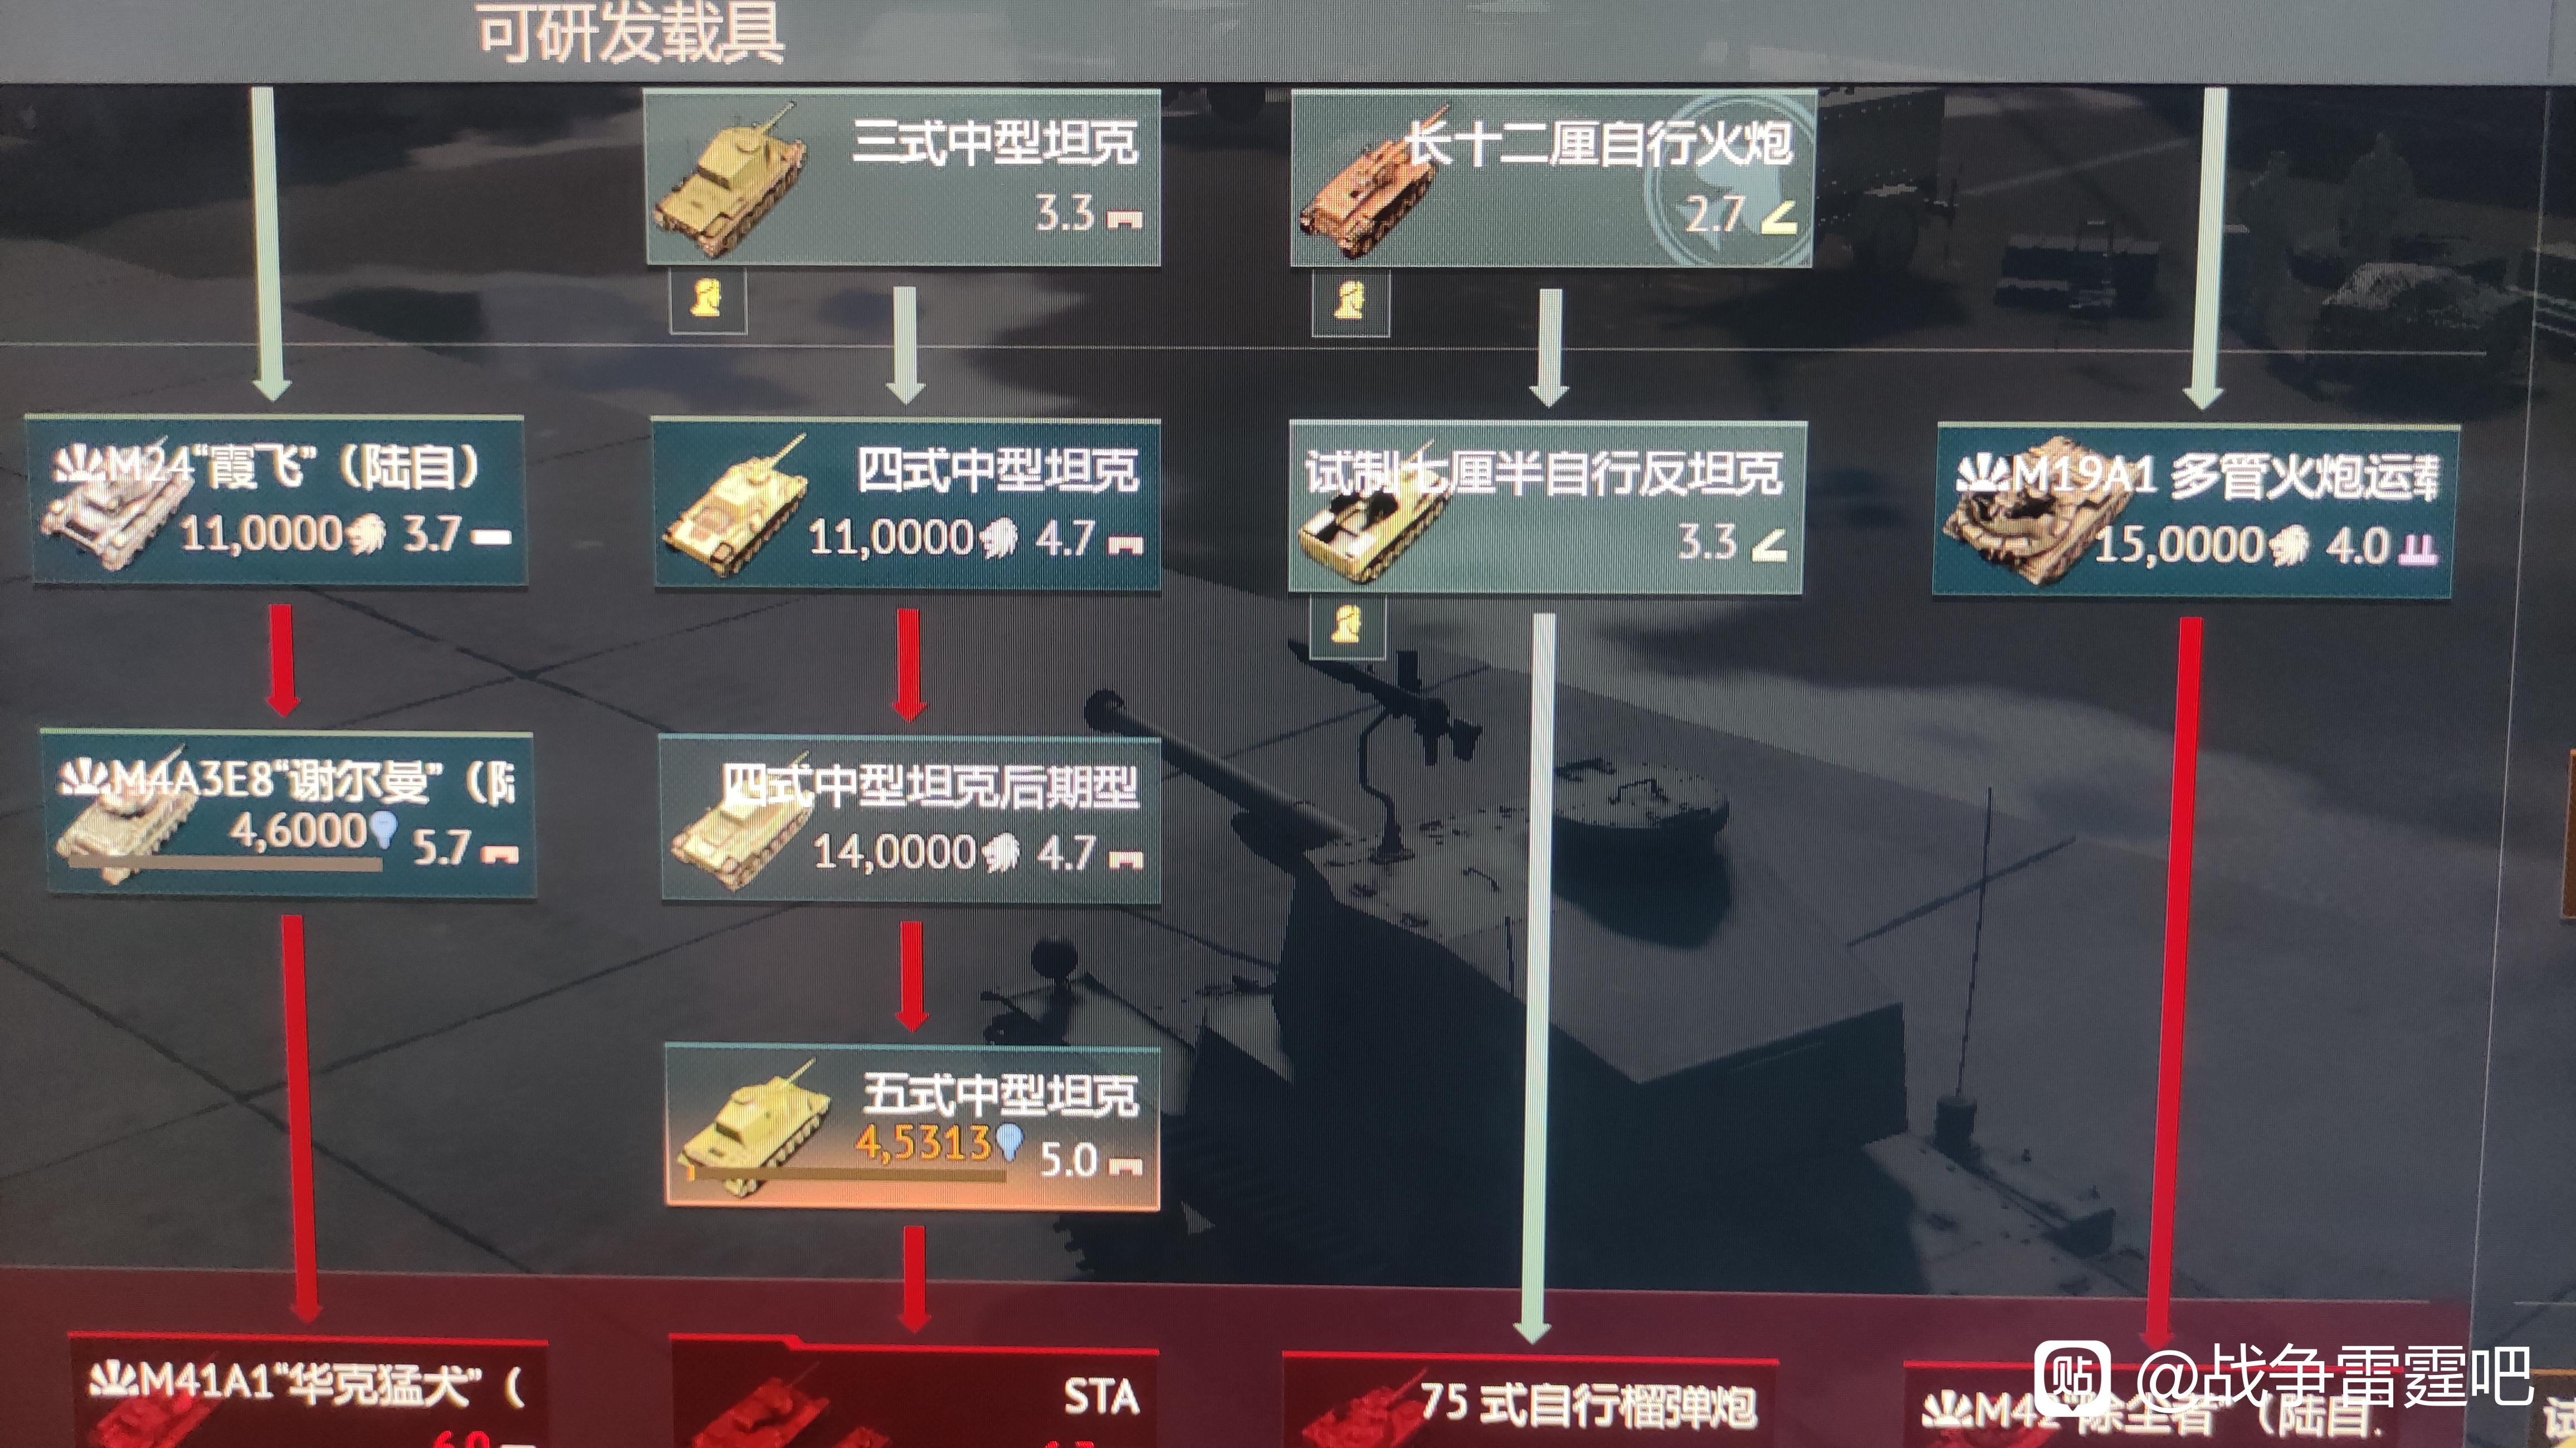The image size is (2576, 1448).
Task: Click the crew icon under 长十二厘自行火炮
Action: click(1350, 301)
